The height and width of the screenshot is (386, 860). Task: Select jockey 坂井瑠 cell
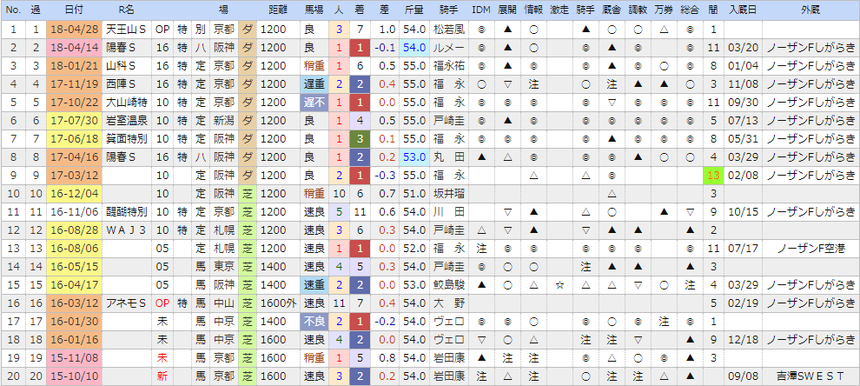point(448,194)
